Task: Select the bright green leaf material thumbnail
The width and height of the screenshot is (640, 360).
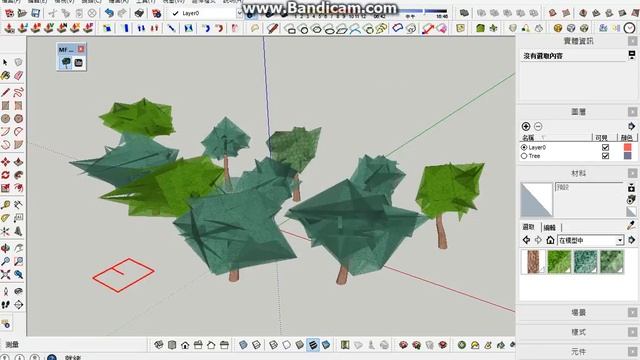Action: [559, 261]
